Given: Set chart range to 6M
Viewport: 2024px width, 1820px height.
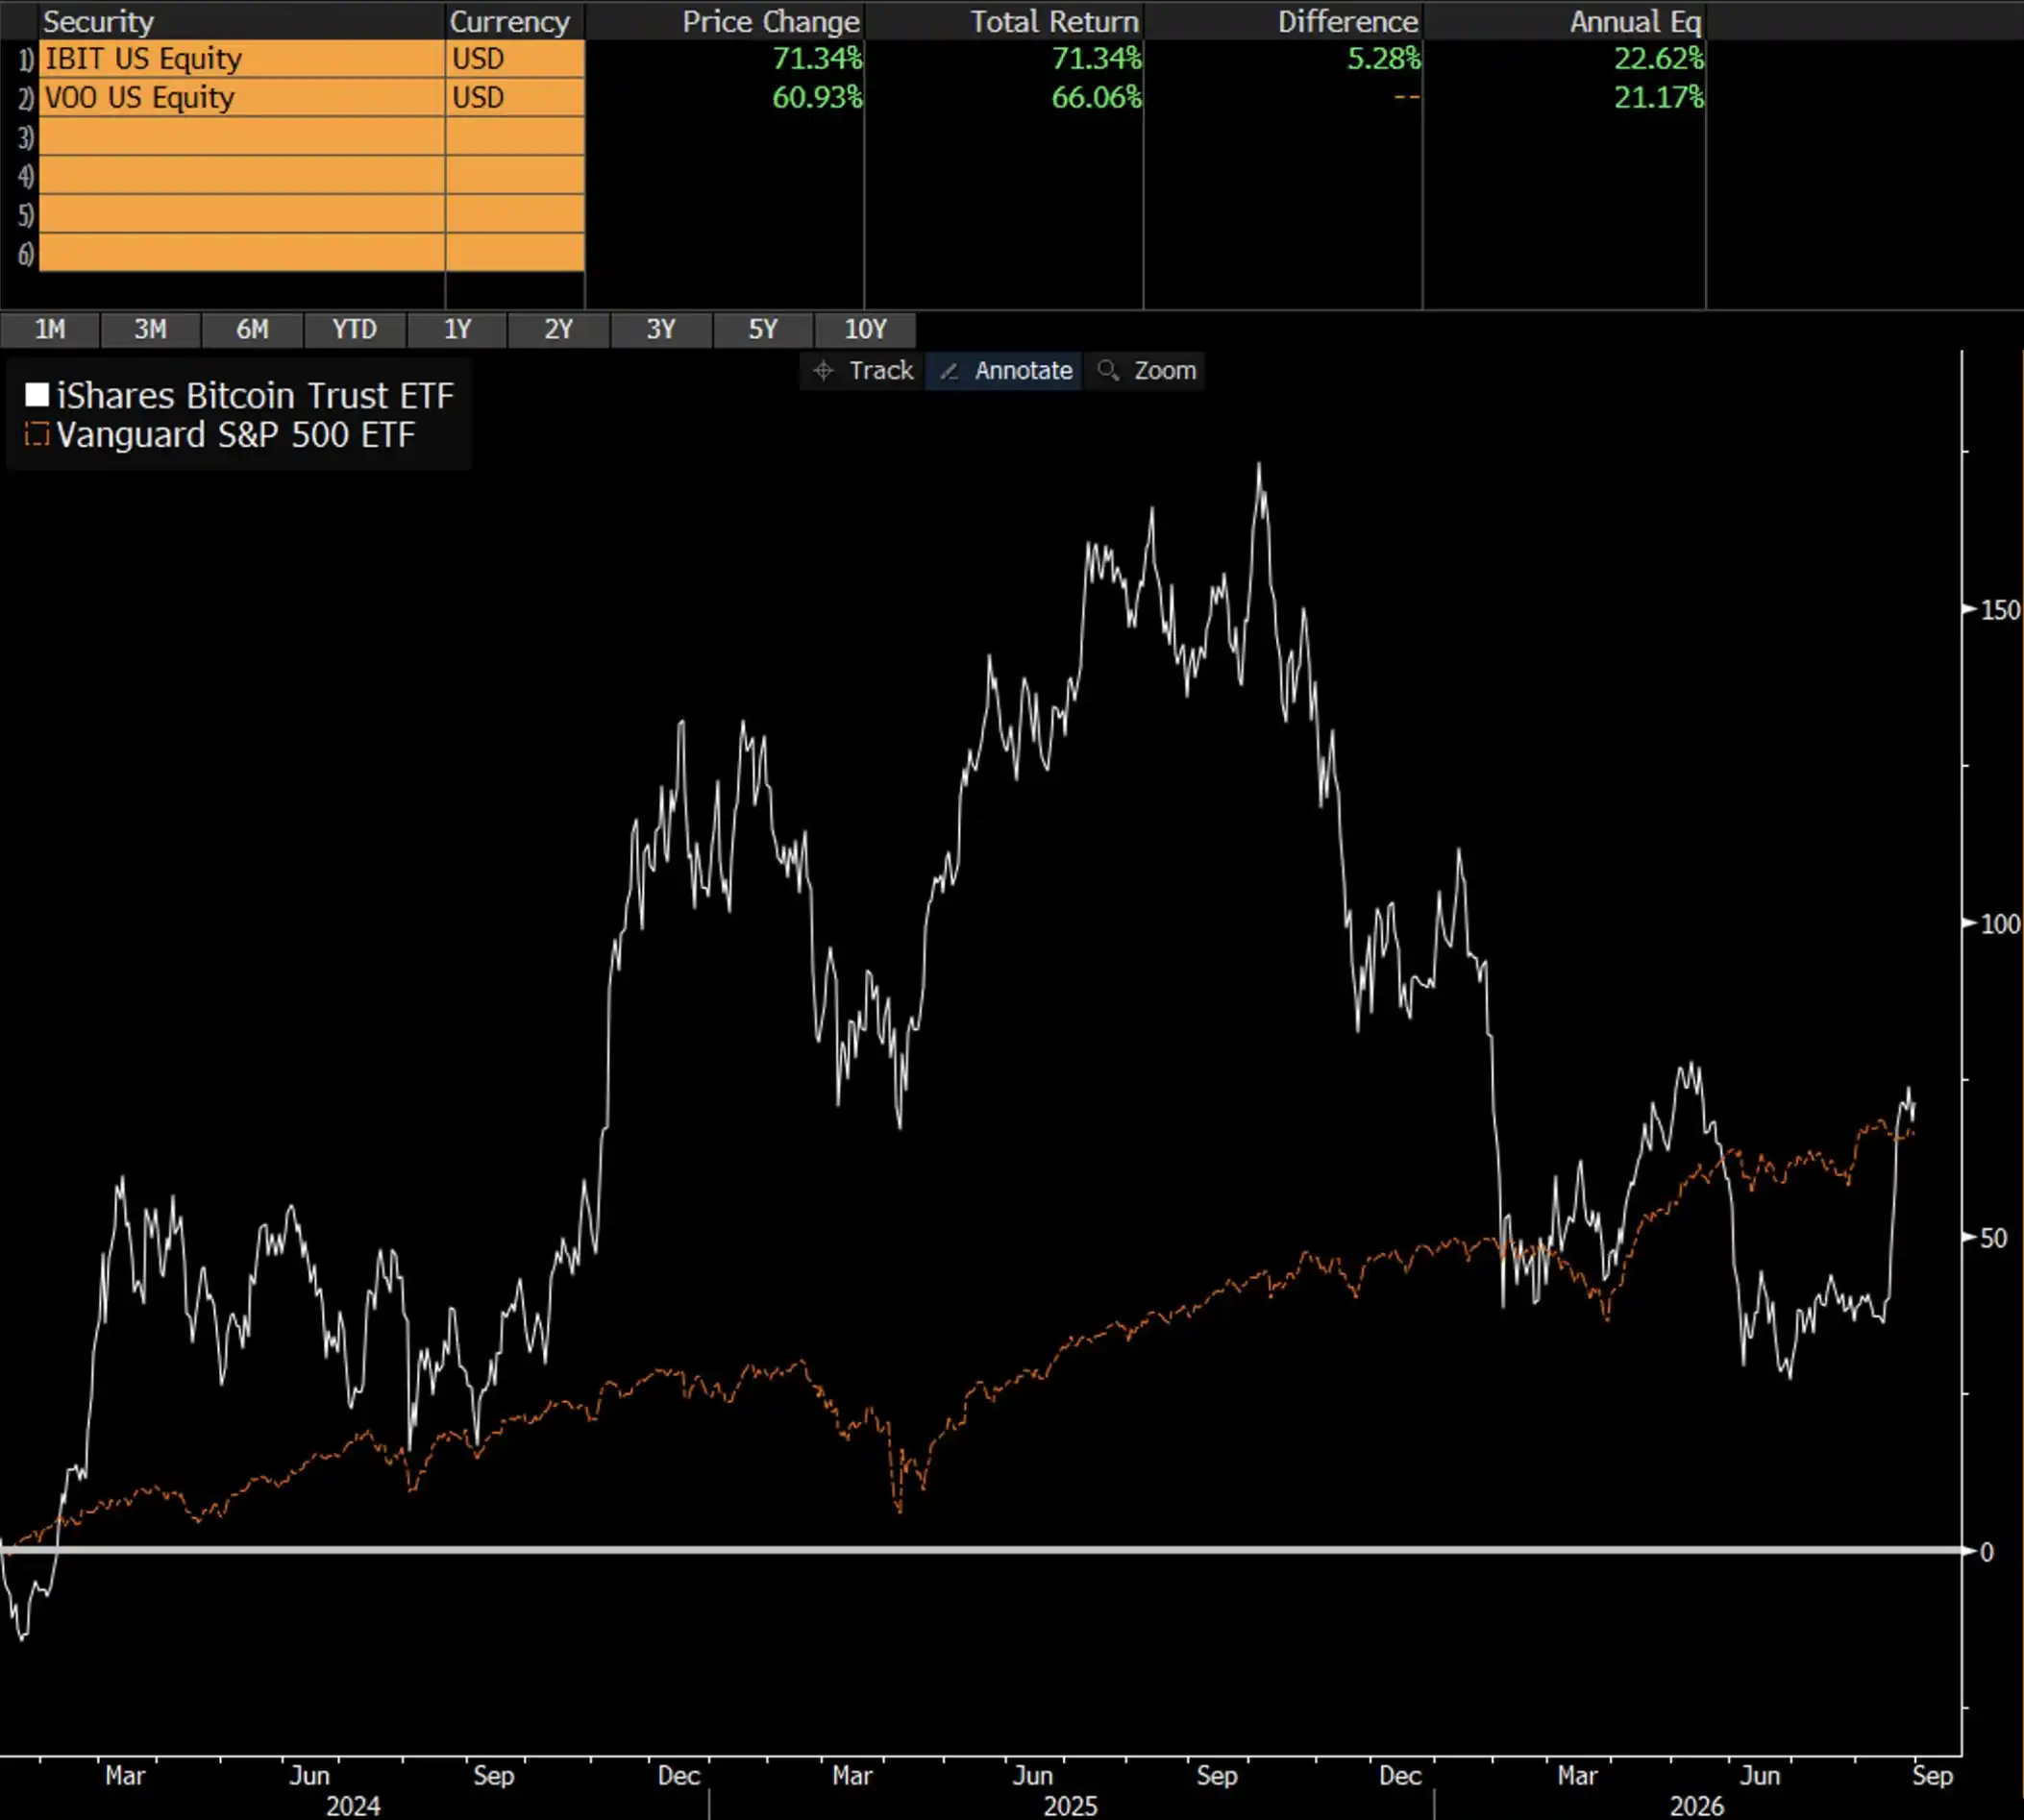Looking at the screenshot, I should [253, 329].
